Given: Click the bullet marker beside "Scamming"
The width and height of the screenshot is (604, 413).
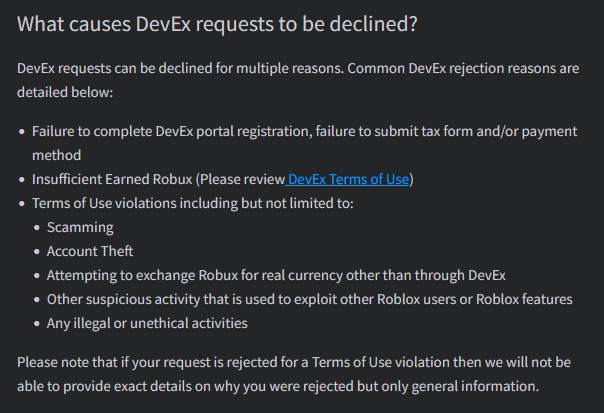Looking at the screenshot, I should tap(36, 228).
